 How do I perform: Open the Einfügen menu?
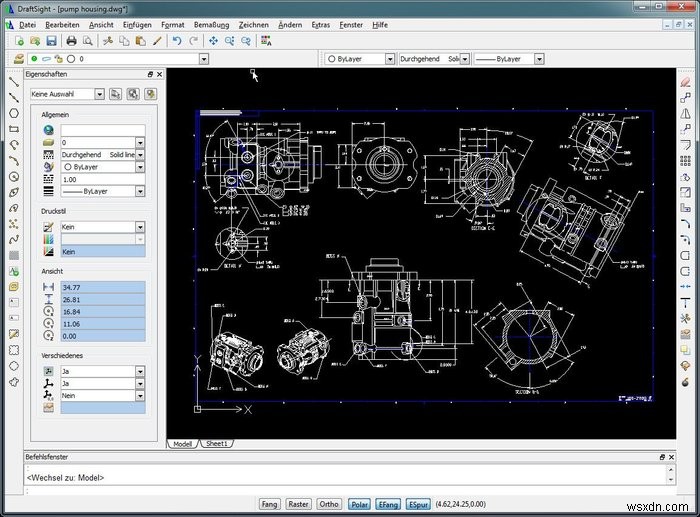click(137, 25)
